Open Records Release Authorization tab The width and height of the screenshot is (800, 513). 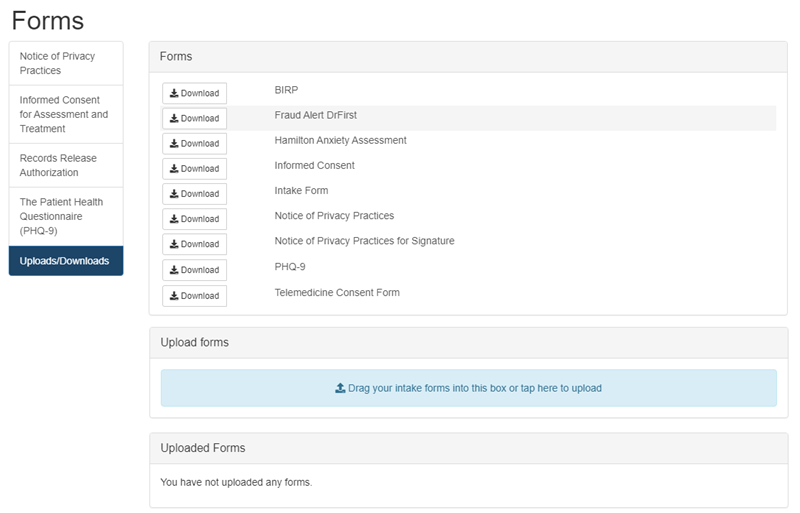66,165
